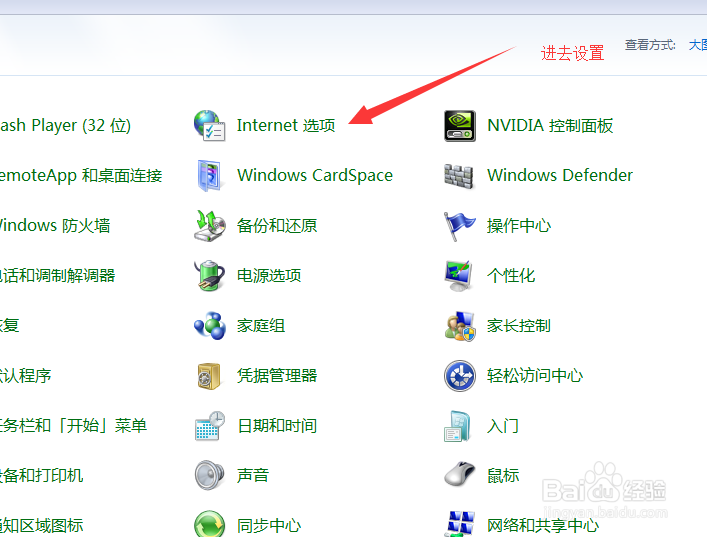707x537 pixels.
Task: Click the 同步中心 label
Action: (x=269, y=525)
